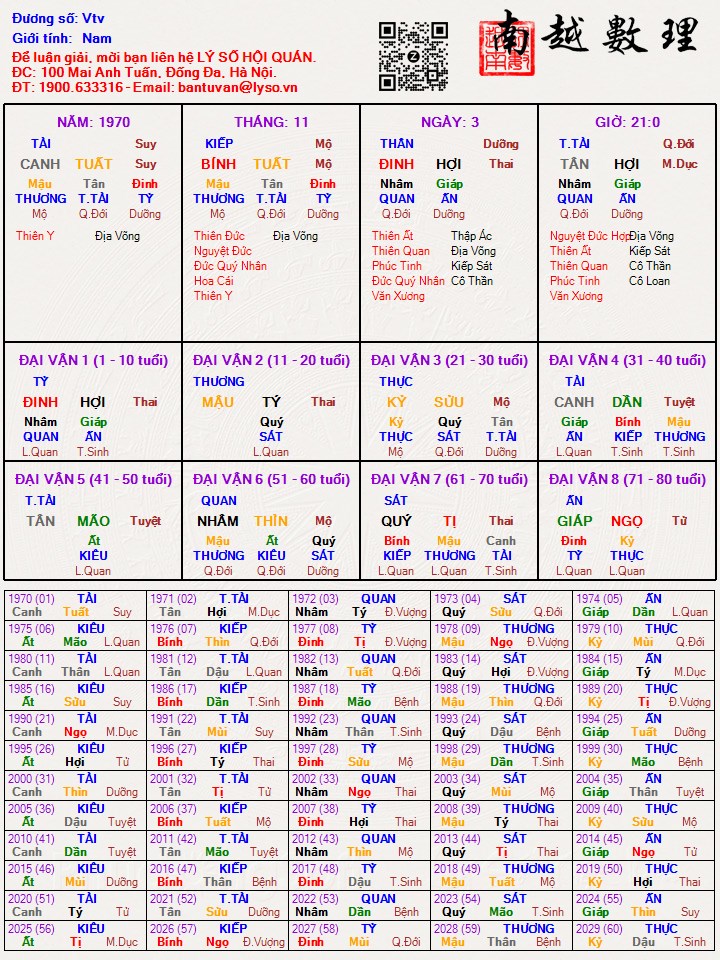The height and width of the screenshot is (960, 720).
Task: Select the 'Giới tính: Nam' line
Action: pyautogui.click(x=62, y=38)
